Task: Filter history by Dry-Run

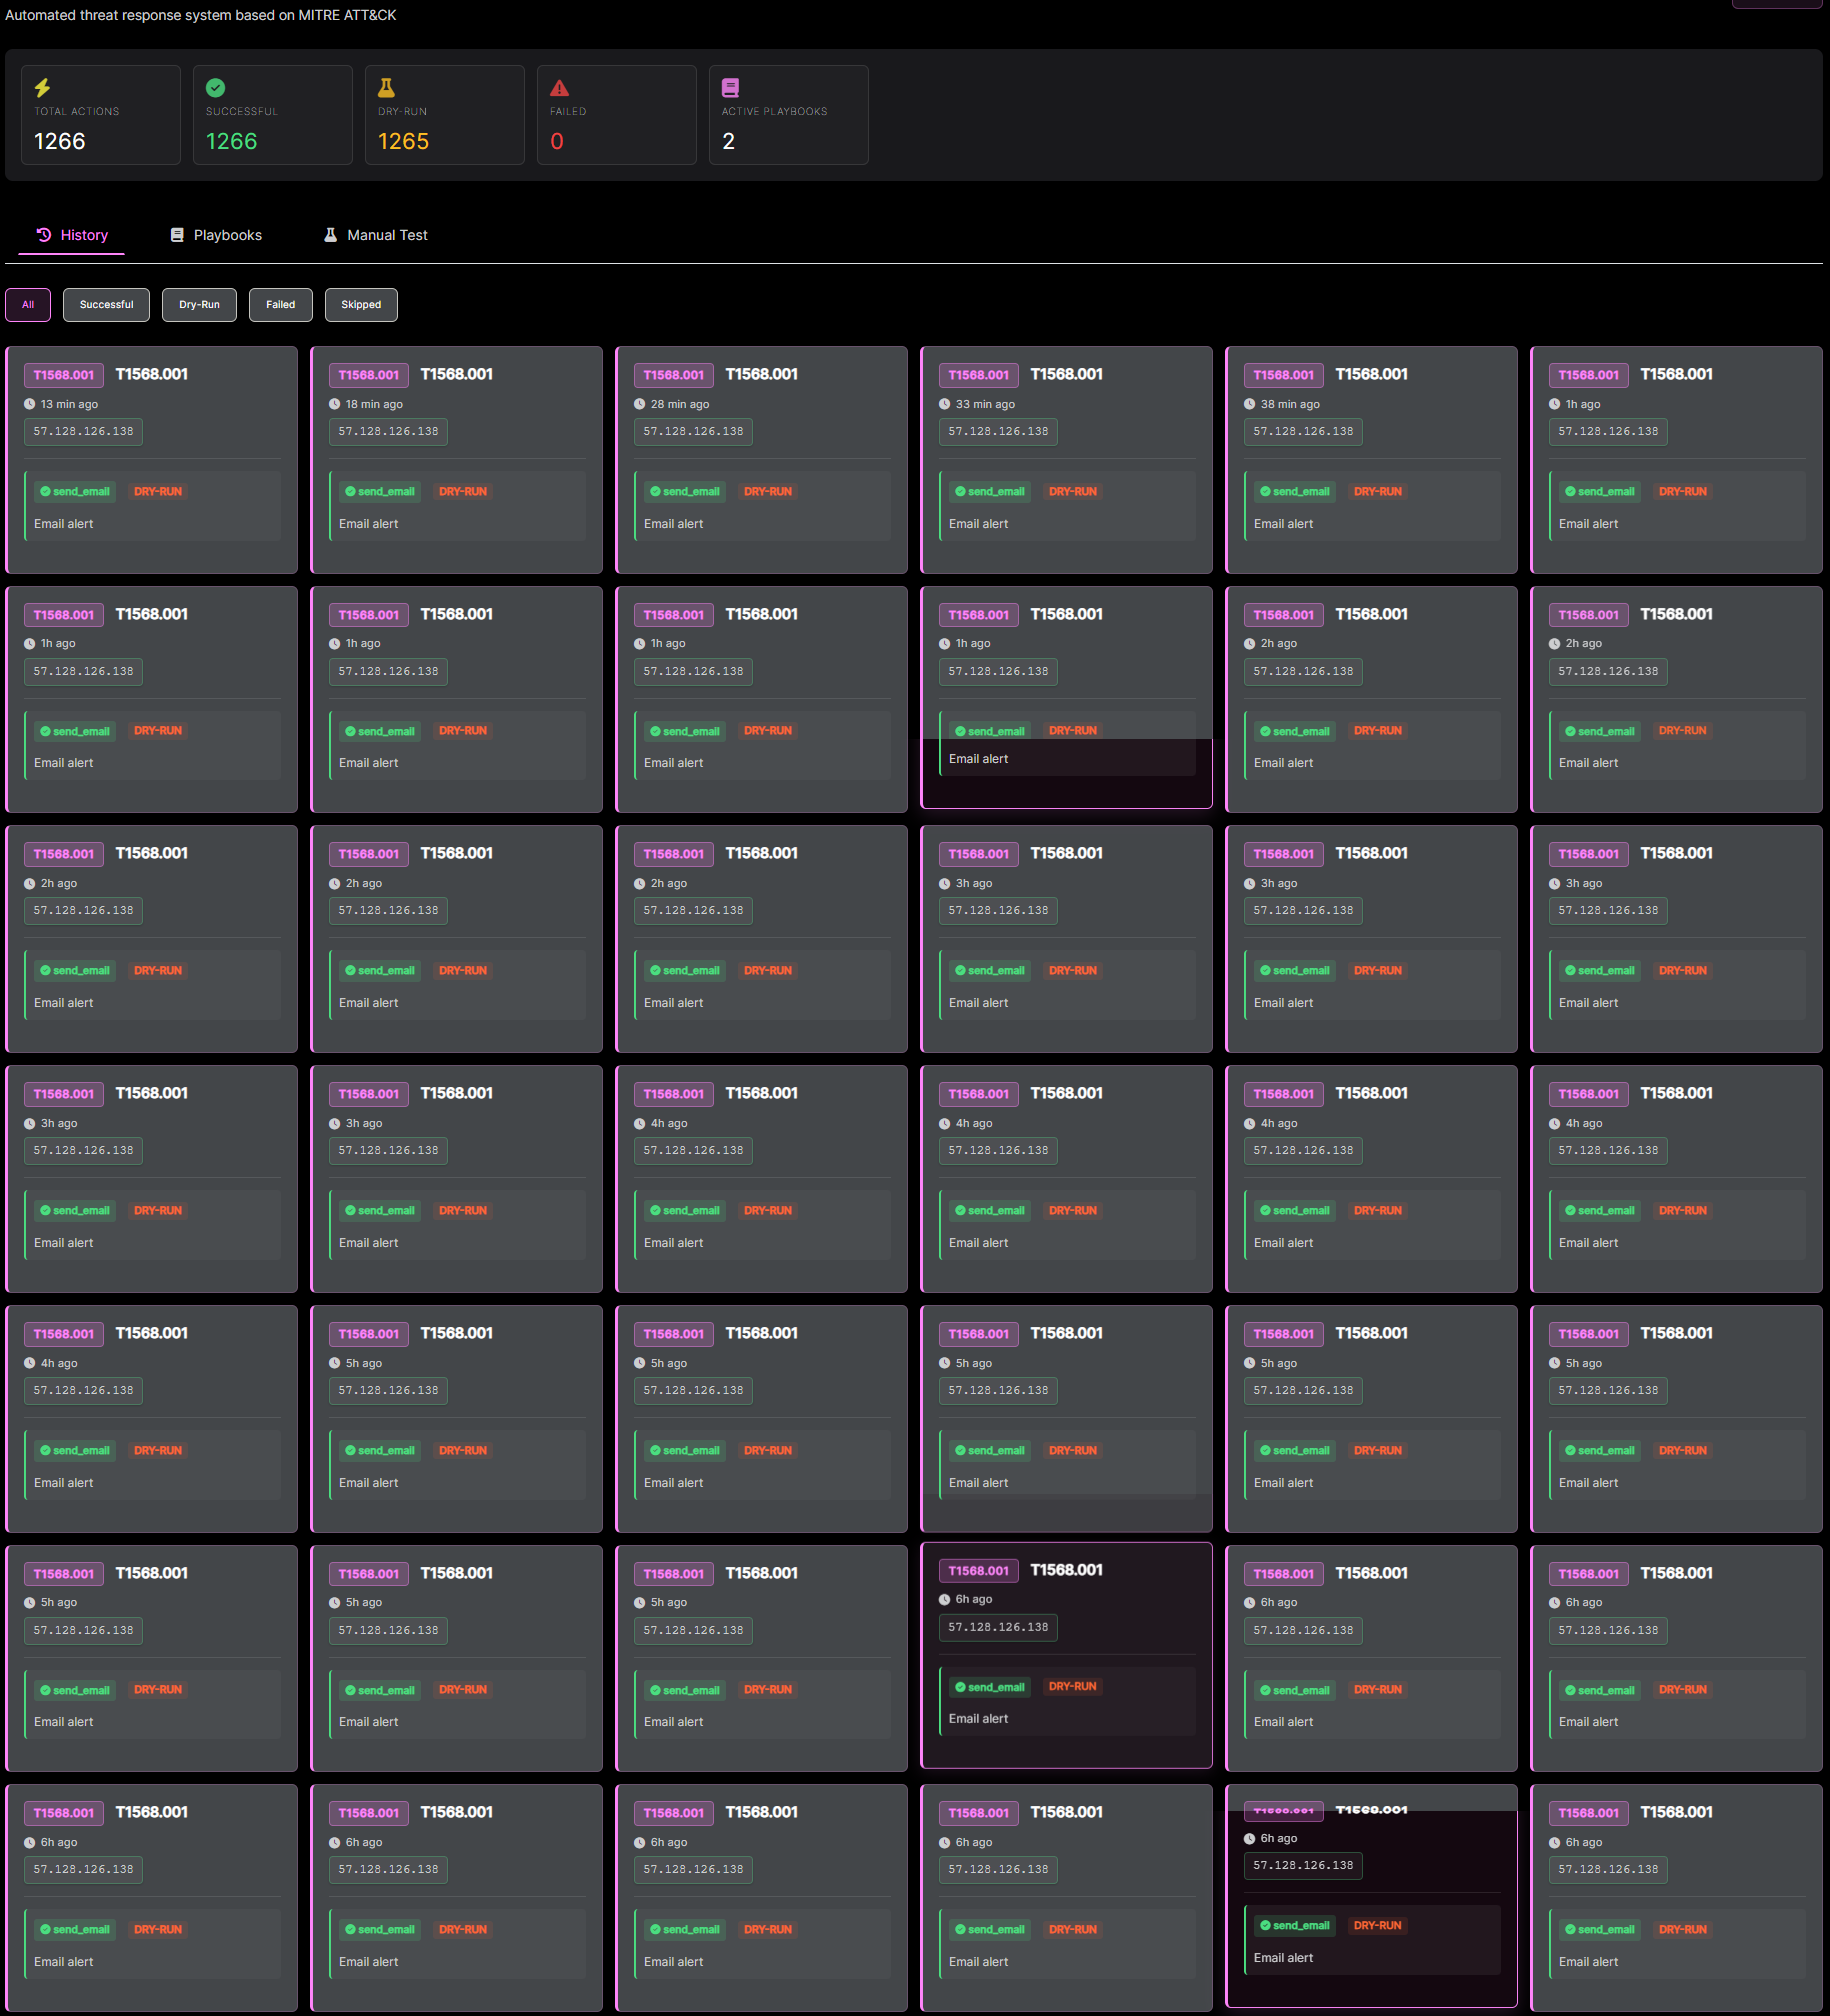Action: click(x=199, y=305)
